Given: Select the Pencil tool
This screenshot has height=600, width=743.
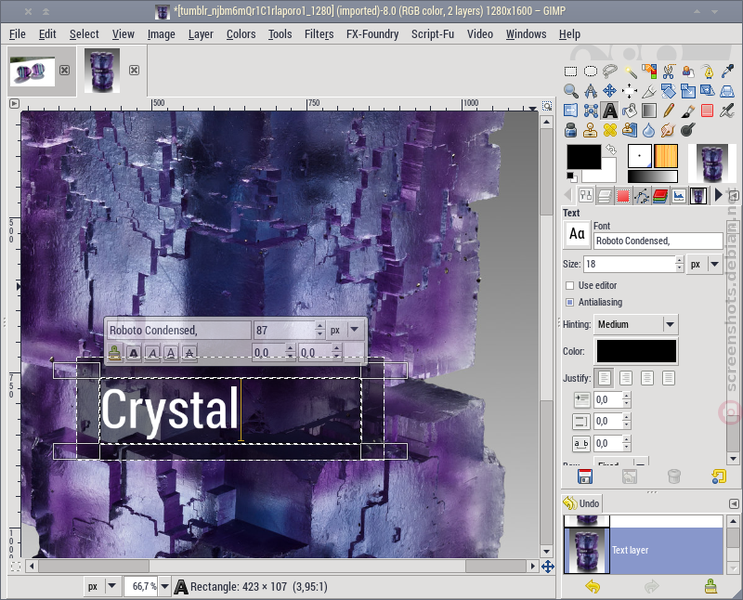Looking at the screenshot, I should tap(669, 110).
